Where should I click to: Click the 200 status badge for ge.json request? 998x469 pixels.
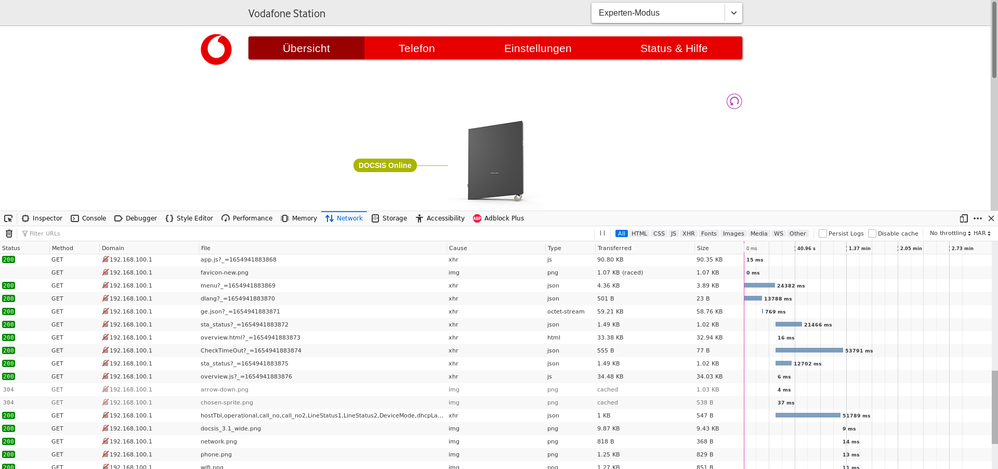click(x=8, y=312)
